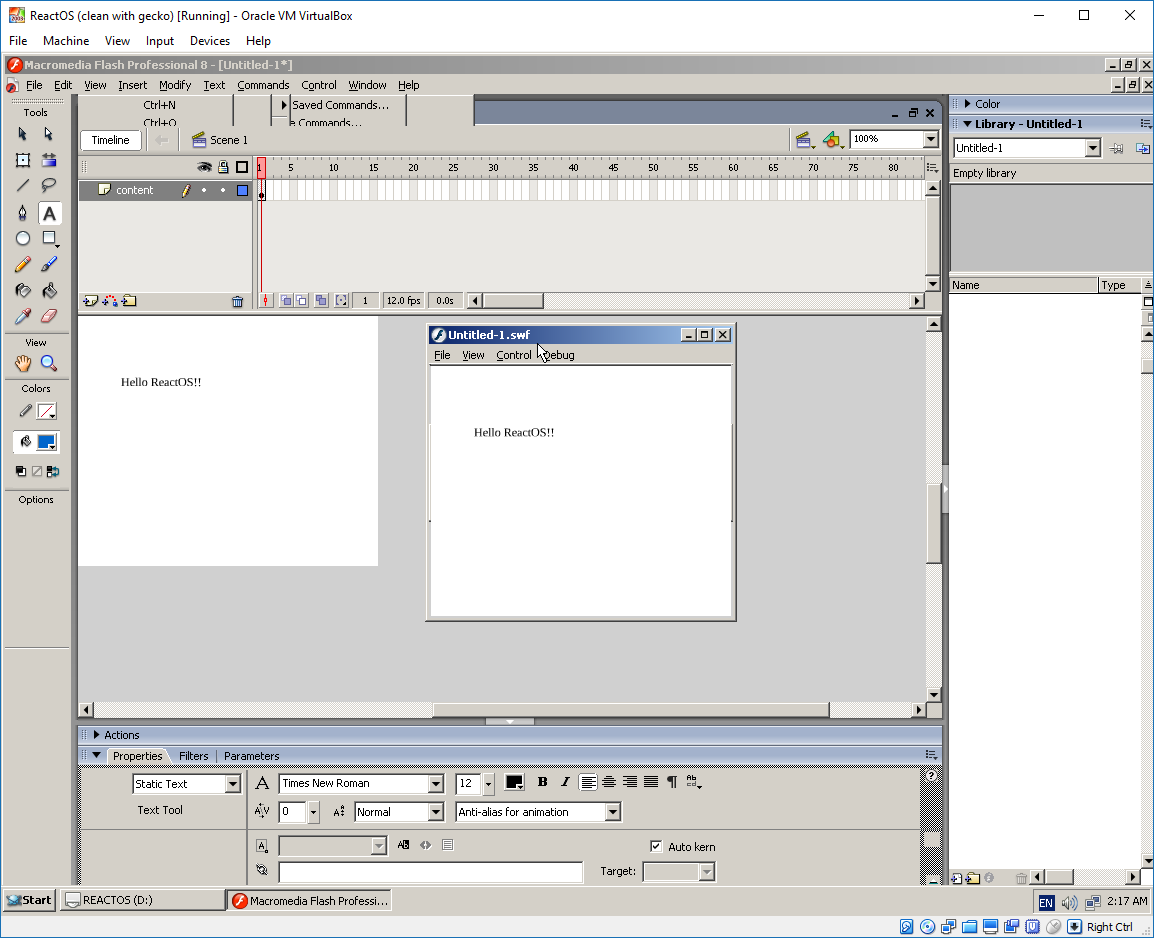Set text alignment to Justify
Viewport: 1154px width, 938px height.
tap(651, 782)
